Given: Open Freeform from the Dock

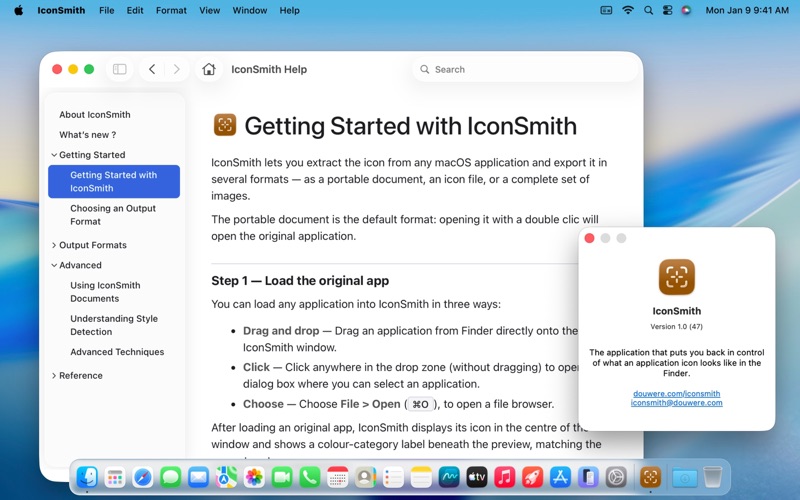Looking at the screenshot, I should tap(449, 478).
